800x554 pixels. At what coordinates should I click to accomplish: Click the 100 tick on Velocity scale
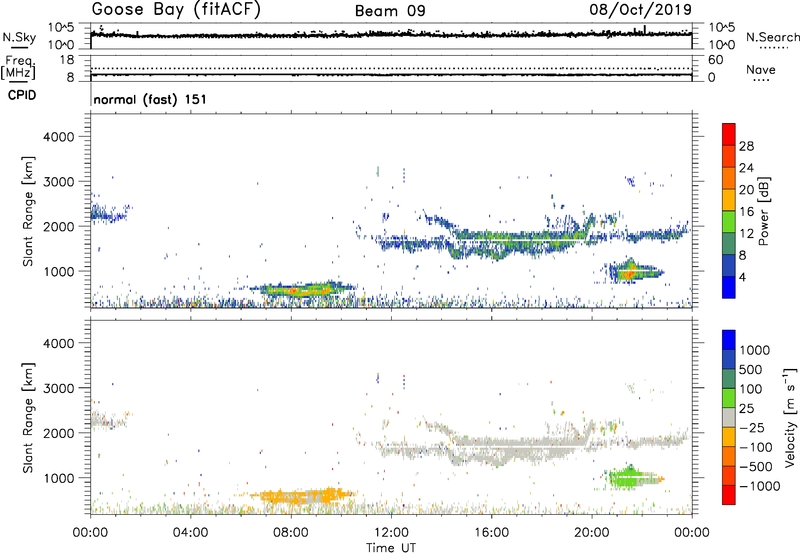coord(751,389)
